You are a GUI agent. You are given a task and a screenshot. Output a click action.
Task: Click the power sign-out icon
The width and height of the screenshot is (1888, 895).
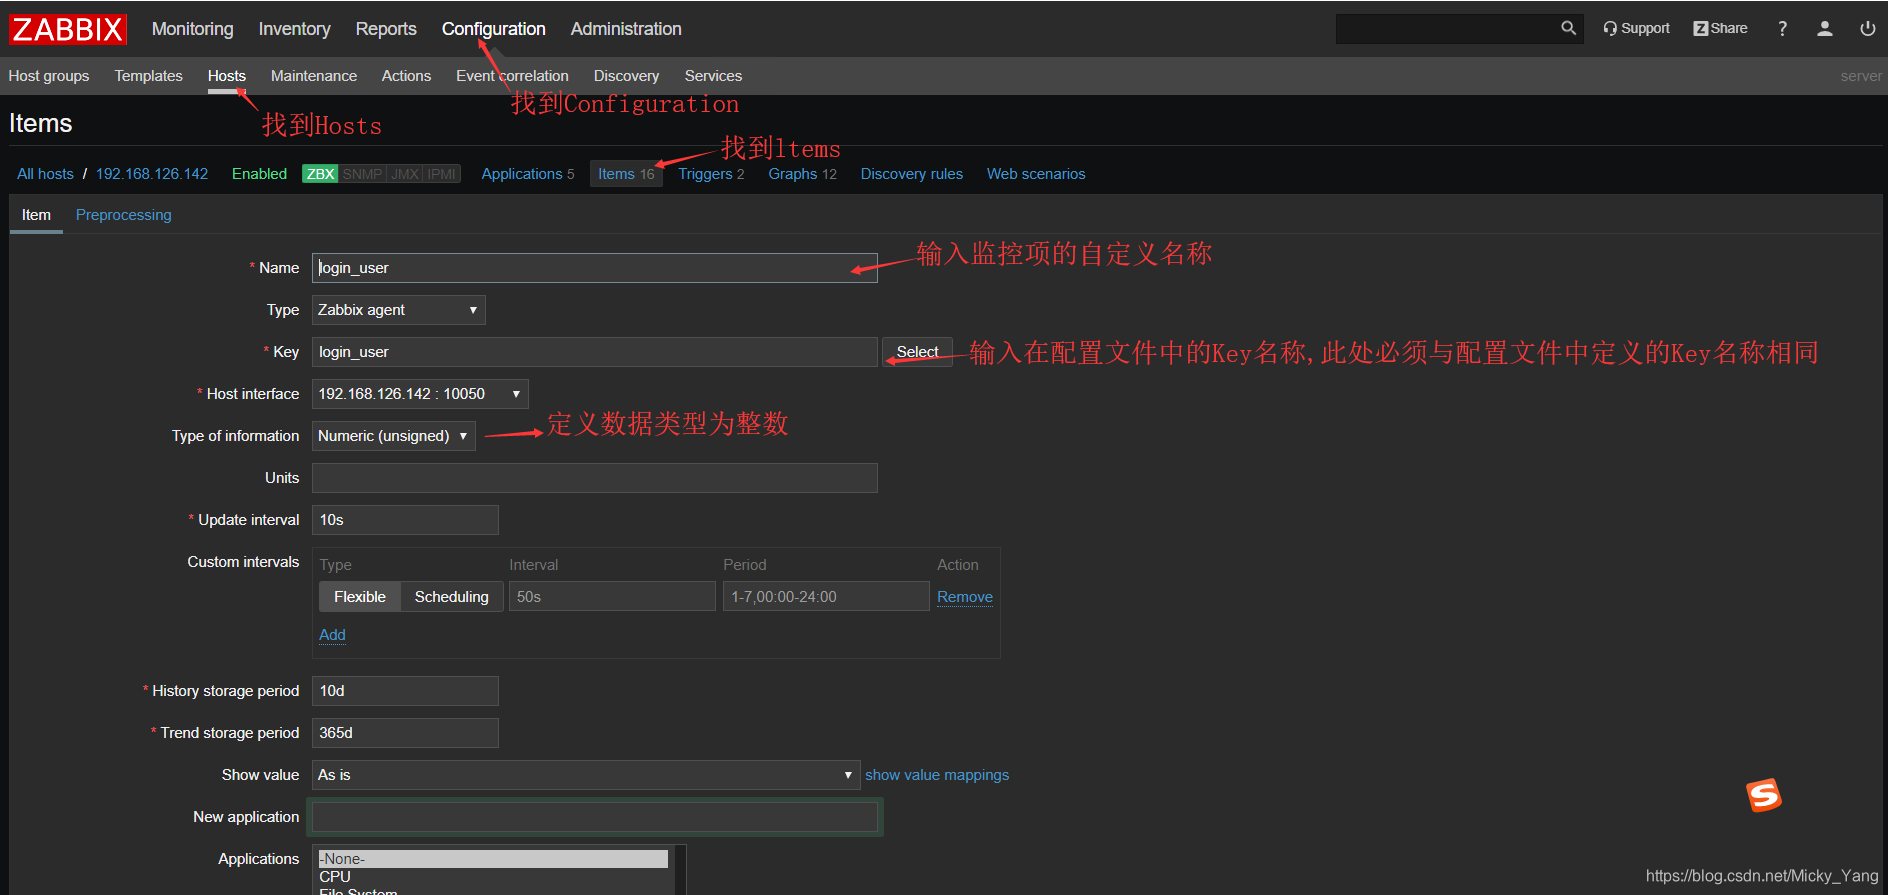click(1867, 29)
